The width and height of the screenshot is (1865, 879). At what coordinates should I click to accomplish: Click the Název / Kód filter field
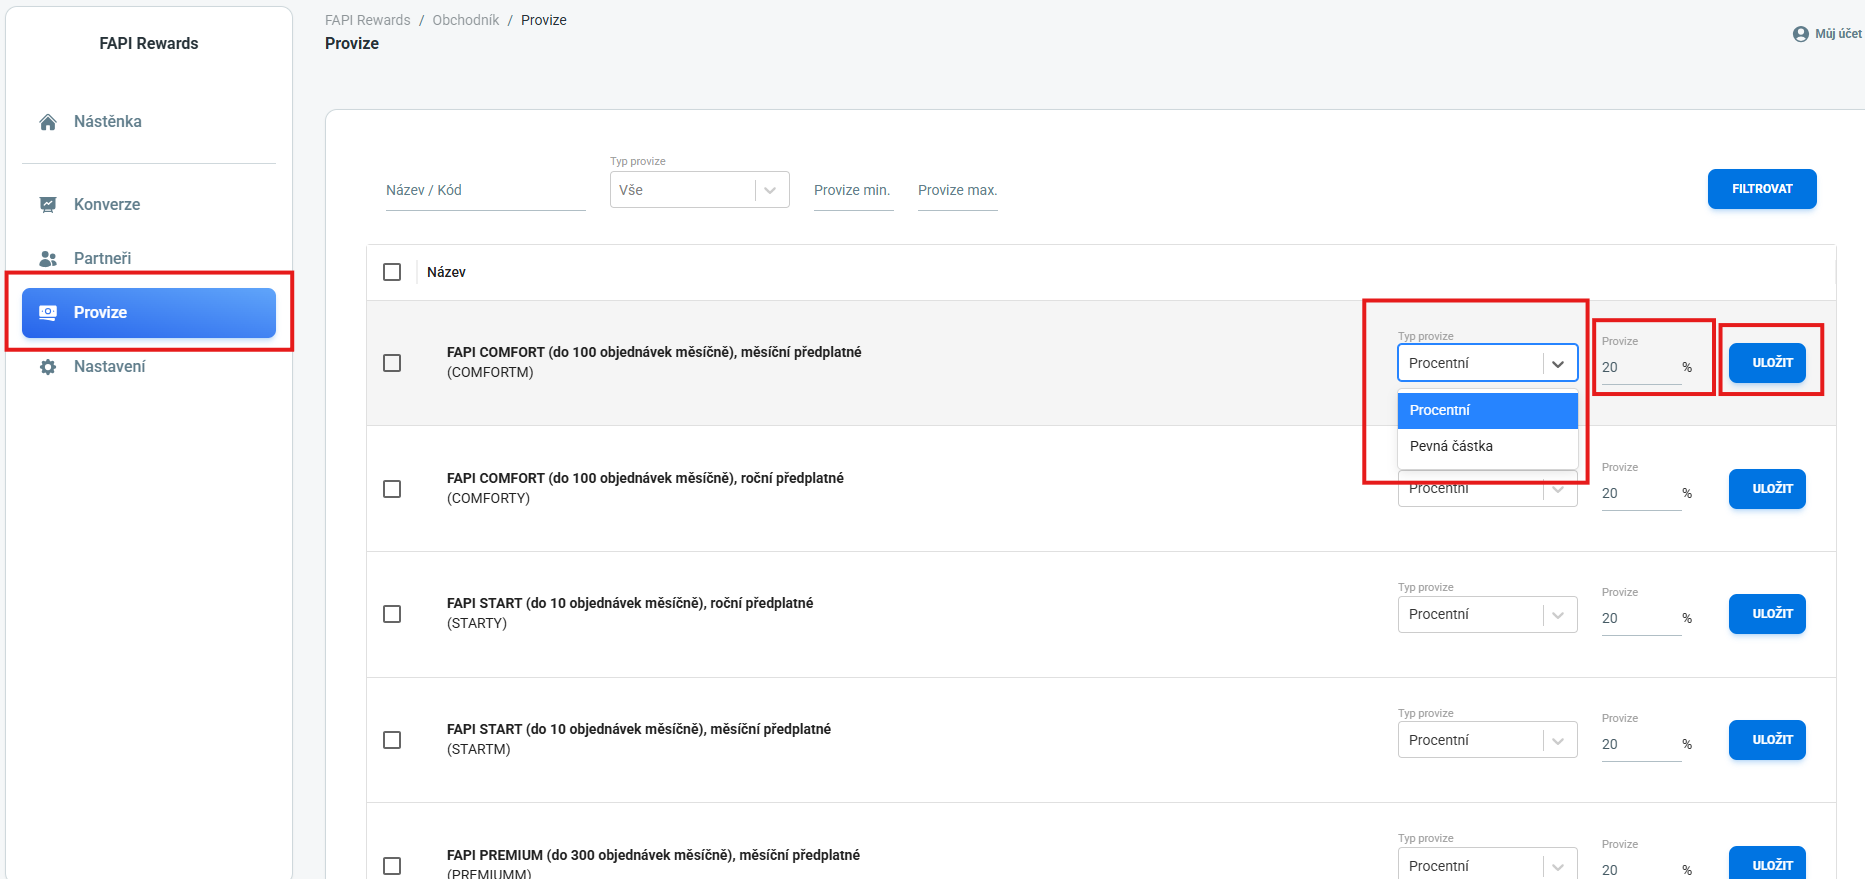[x=486, y=190]
